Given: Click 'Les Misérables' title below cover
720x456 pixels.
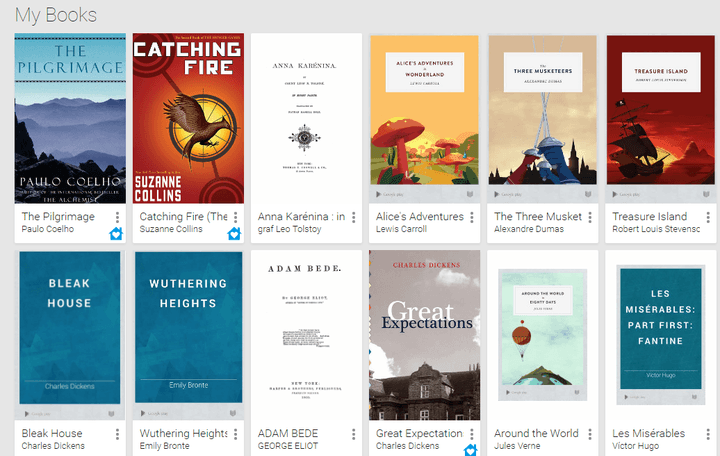Looking at the screenshot, I should (648, 433).
